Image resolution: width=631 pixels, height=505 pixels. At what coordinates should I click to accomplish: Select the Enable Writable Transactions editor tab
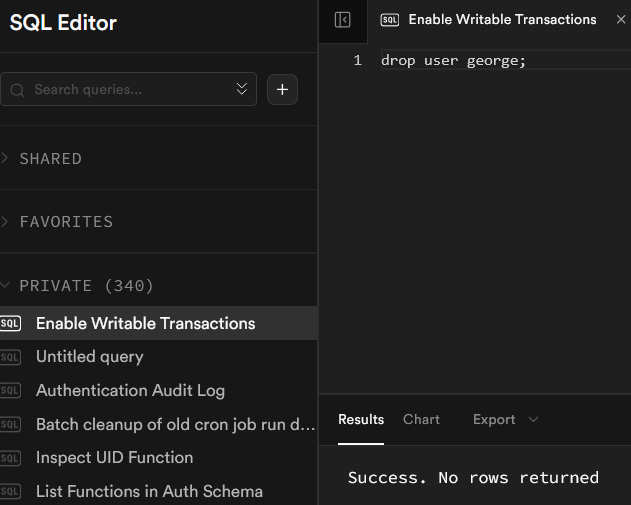click(502, 20)
